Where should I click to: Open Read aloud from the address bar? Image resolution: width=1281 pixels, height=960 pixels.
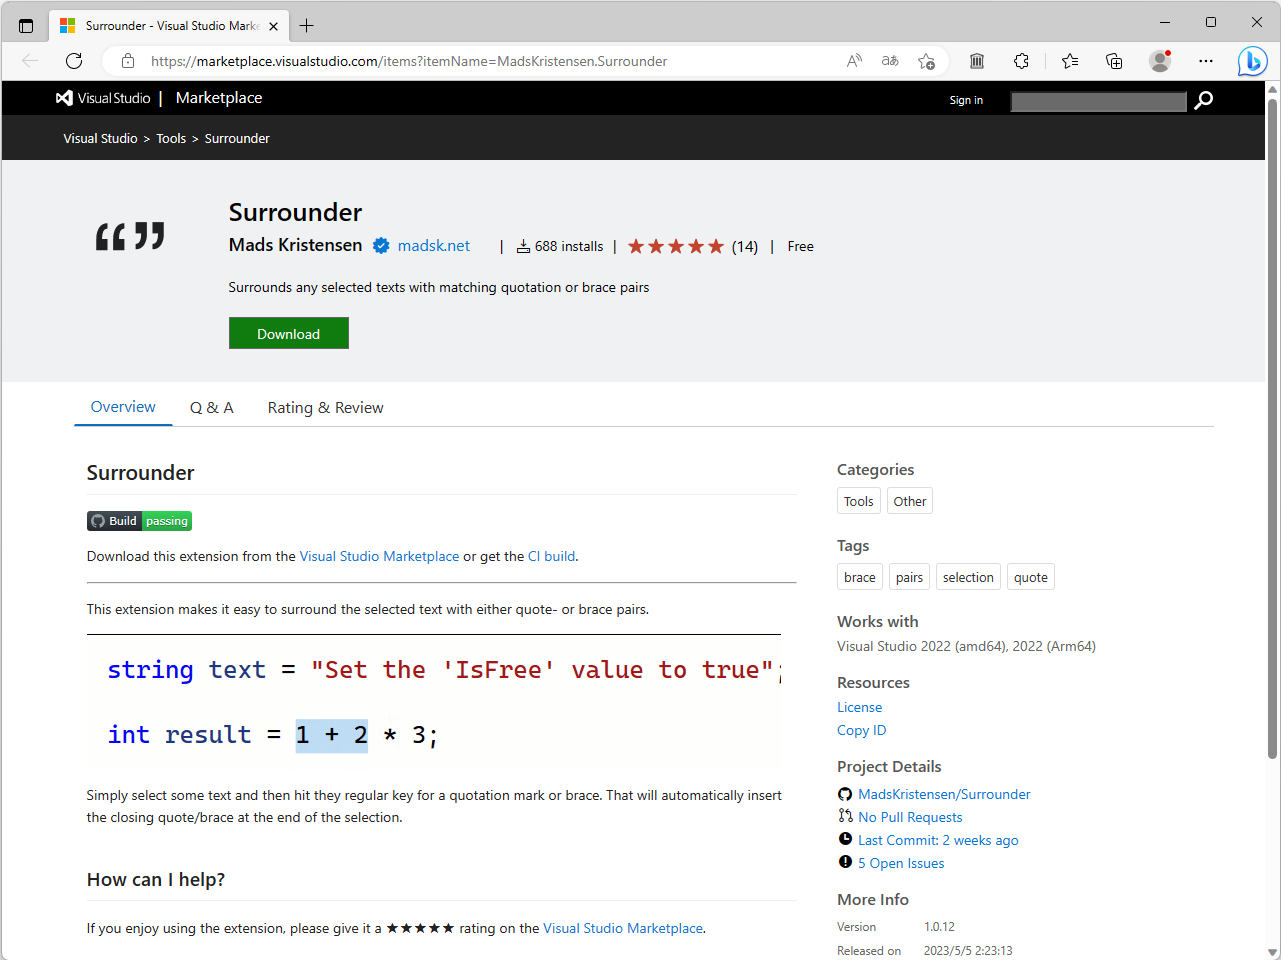pos(854,61)
